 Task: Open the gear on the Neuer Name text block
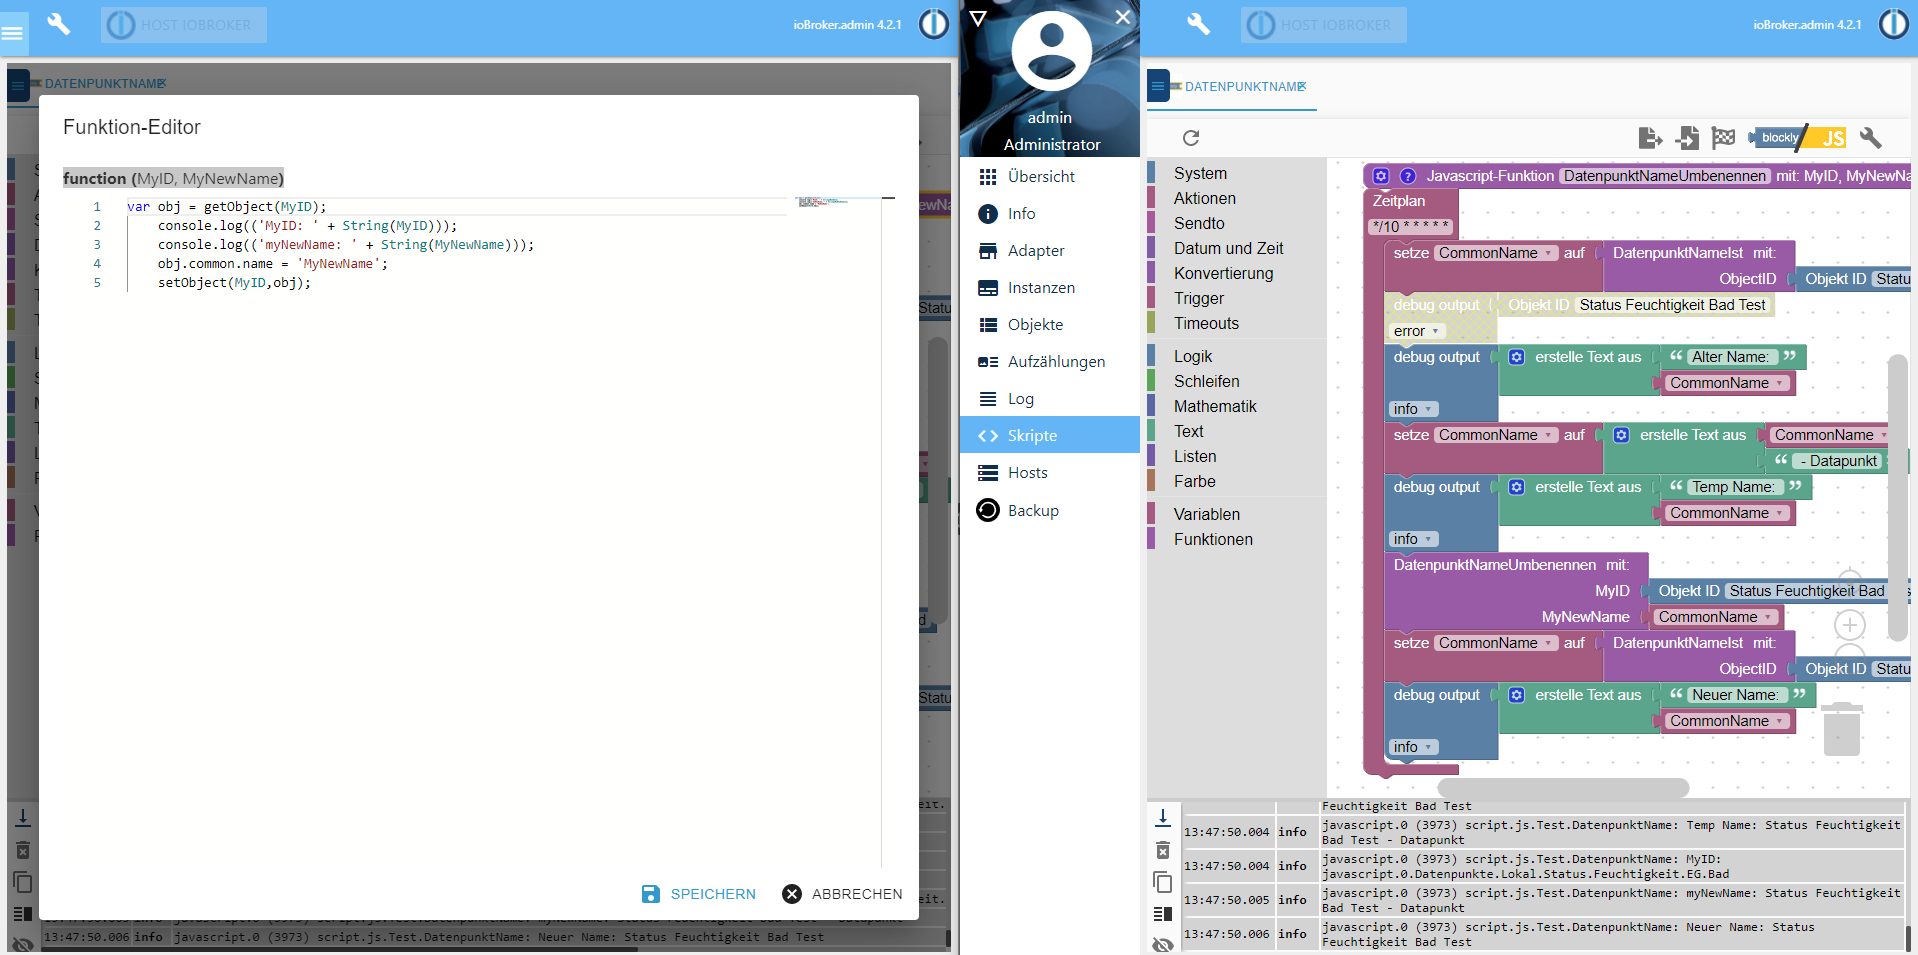click(1517, 695)
